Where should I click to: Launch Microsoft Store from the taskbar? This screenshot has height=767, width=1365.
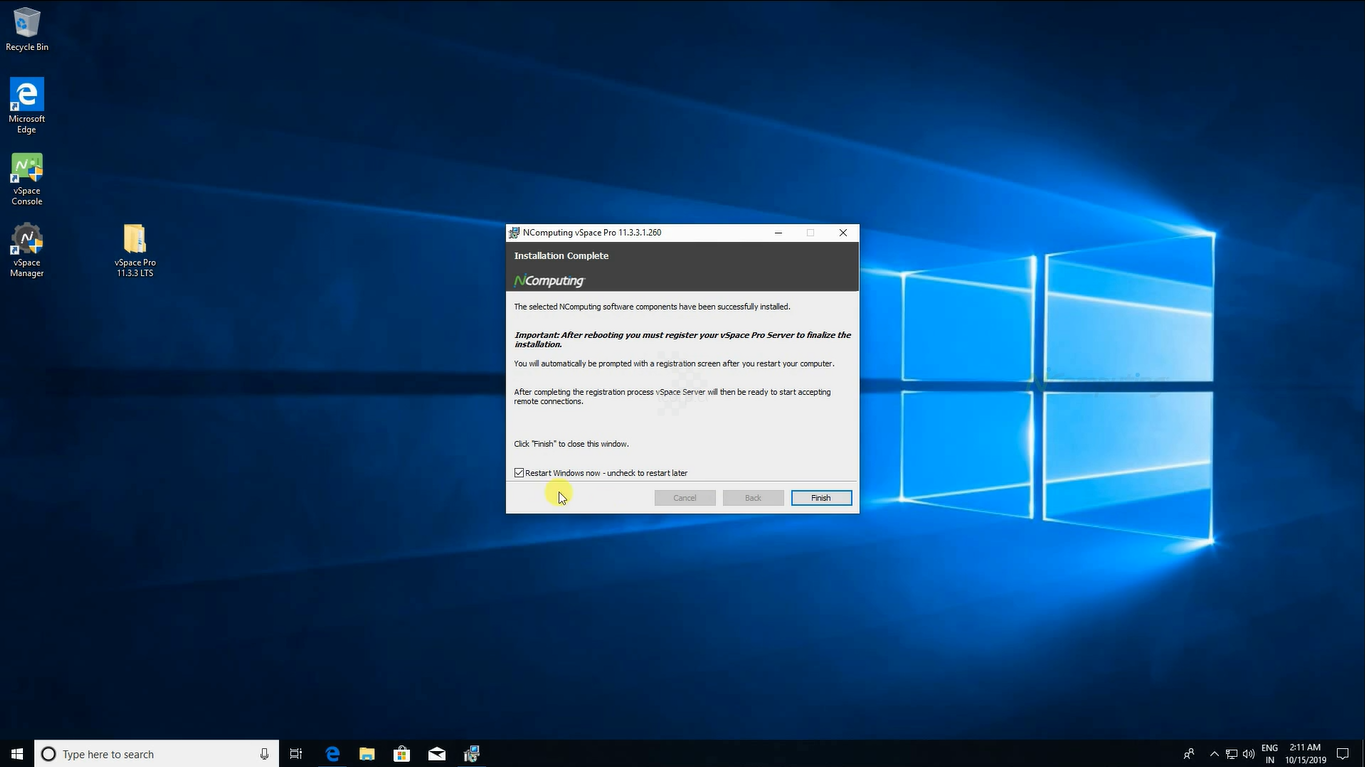(x=402, y=754)
